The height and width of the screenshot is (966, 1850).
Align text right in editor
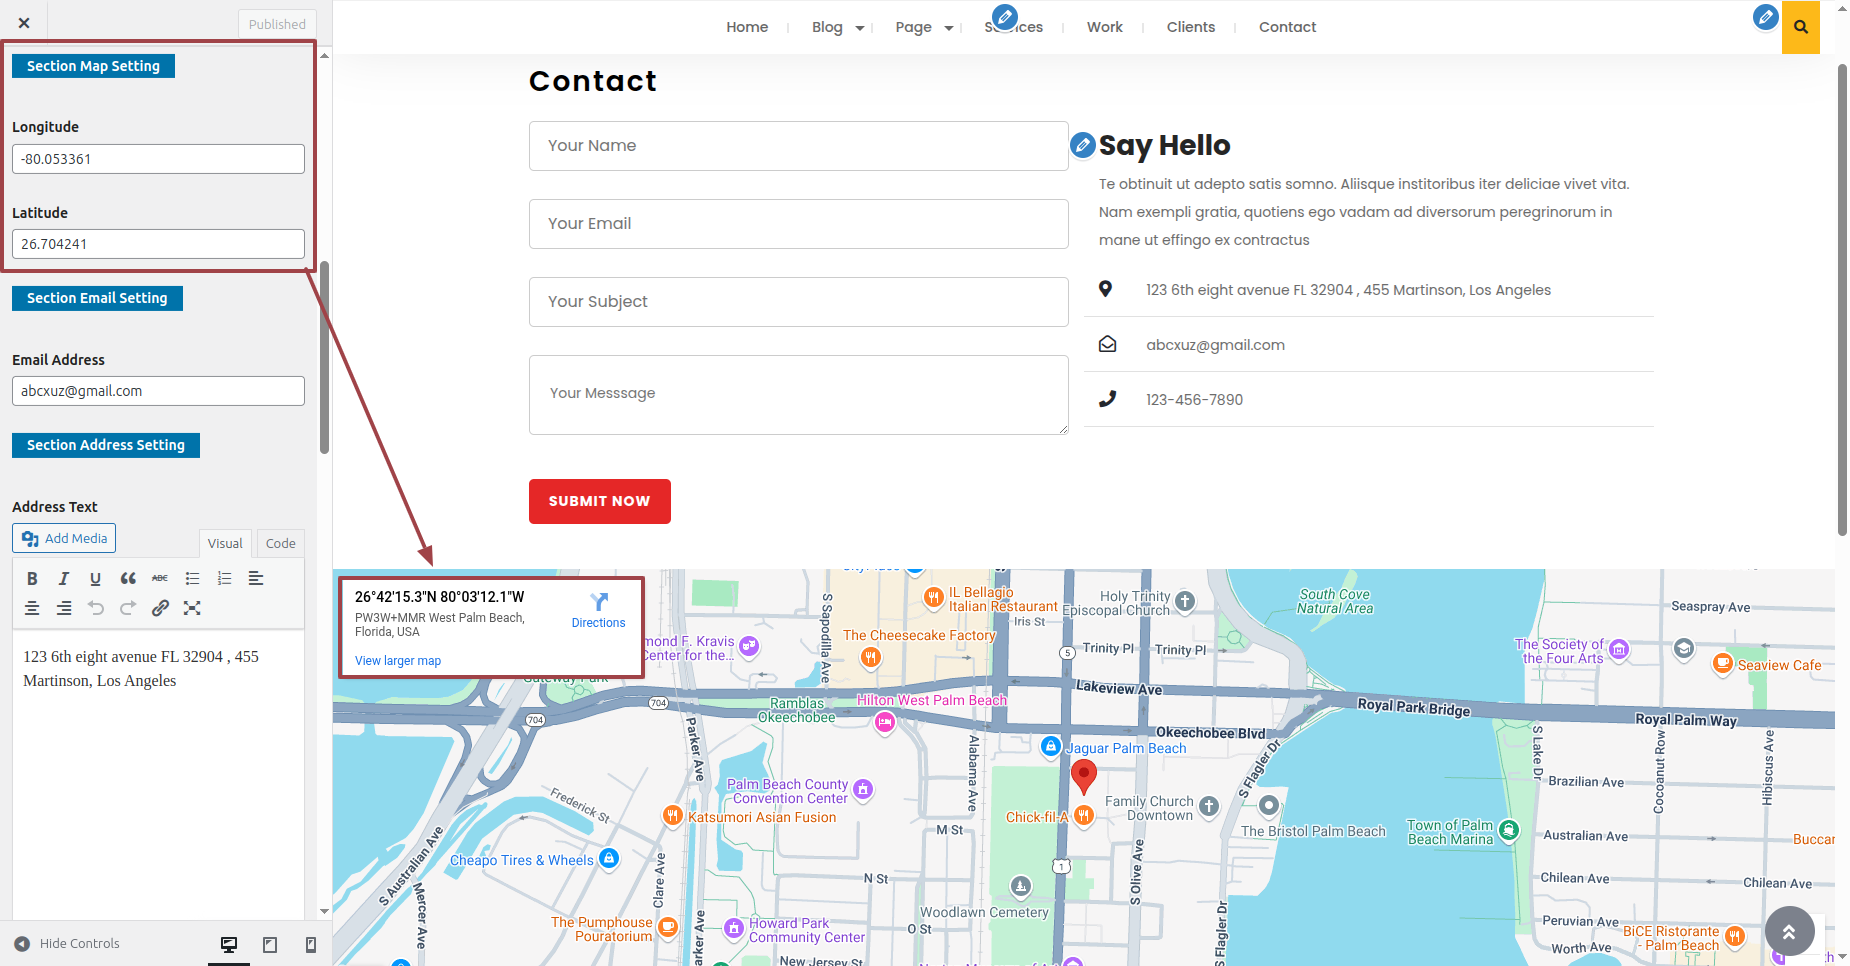pyautogui.click(x=64, y=608)
